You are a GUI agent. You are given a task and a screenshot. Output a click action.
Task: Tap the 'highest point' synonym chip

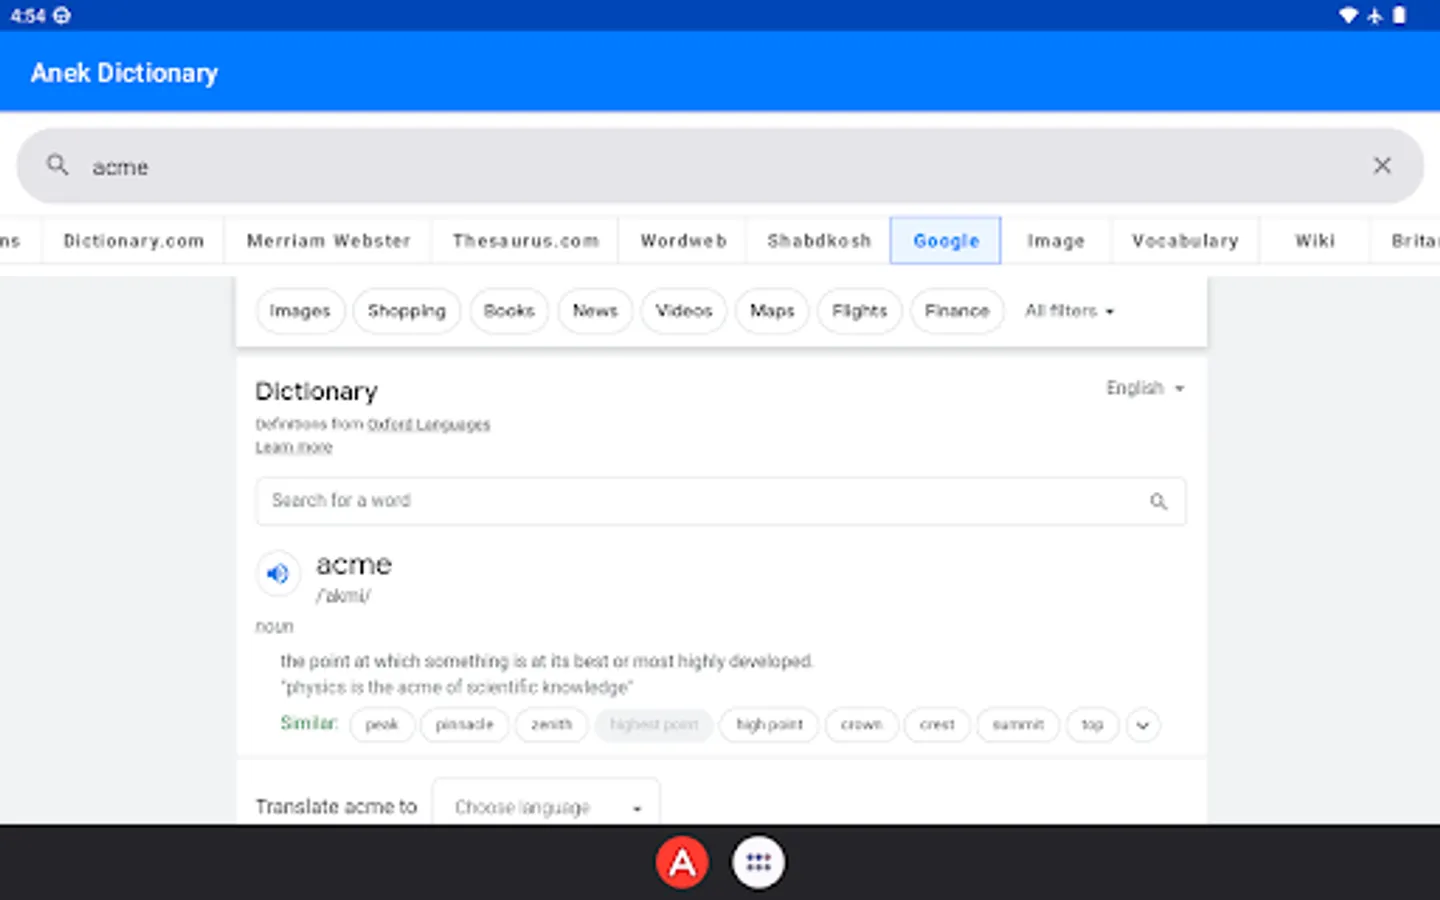click(654, 725)
